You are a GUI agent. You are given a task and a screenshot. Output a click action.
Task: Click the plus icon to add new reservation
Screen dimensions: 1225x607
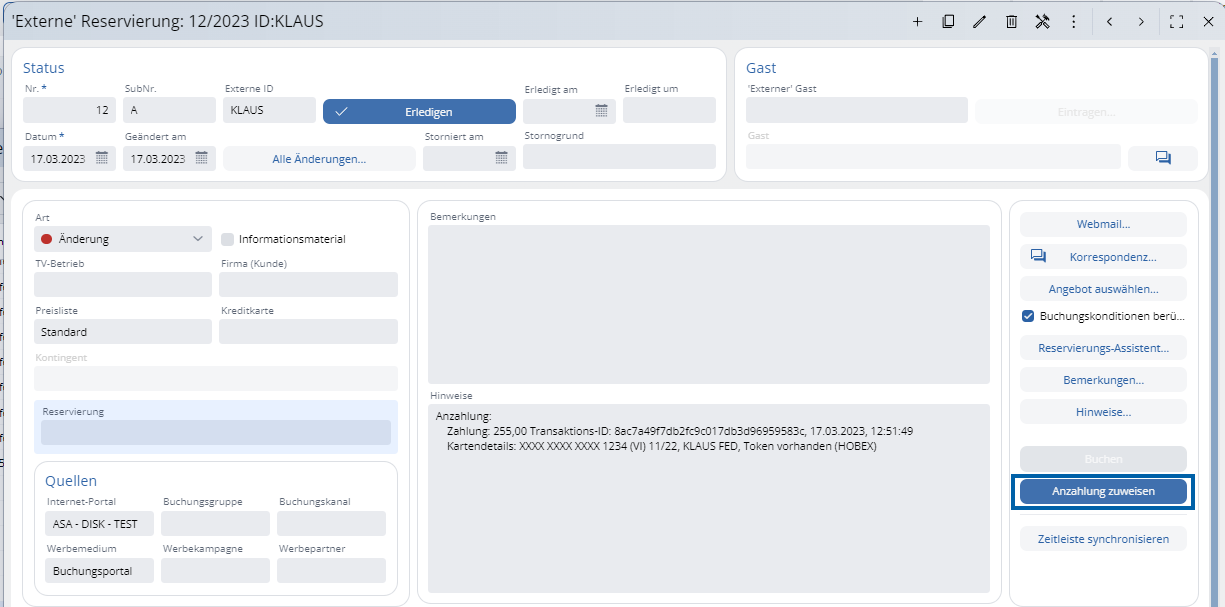coord(917,22)
